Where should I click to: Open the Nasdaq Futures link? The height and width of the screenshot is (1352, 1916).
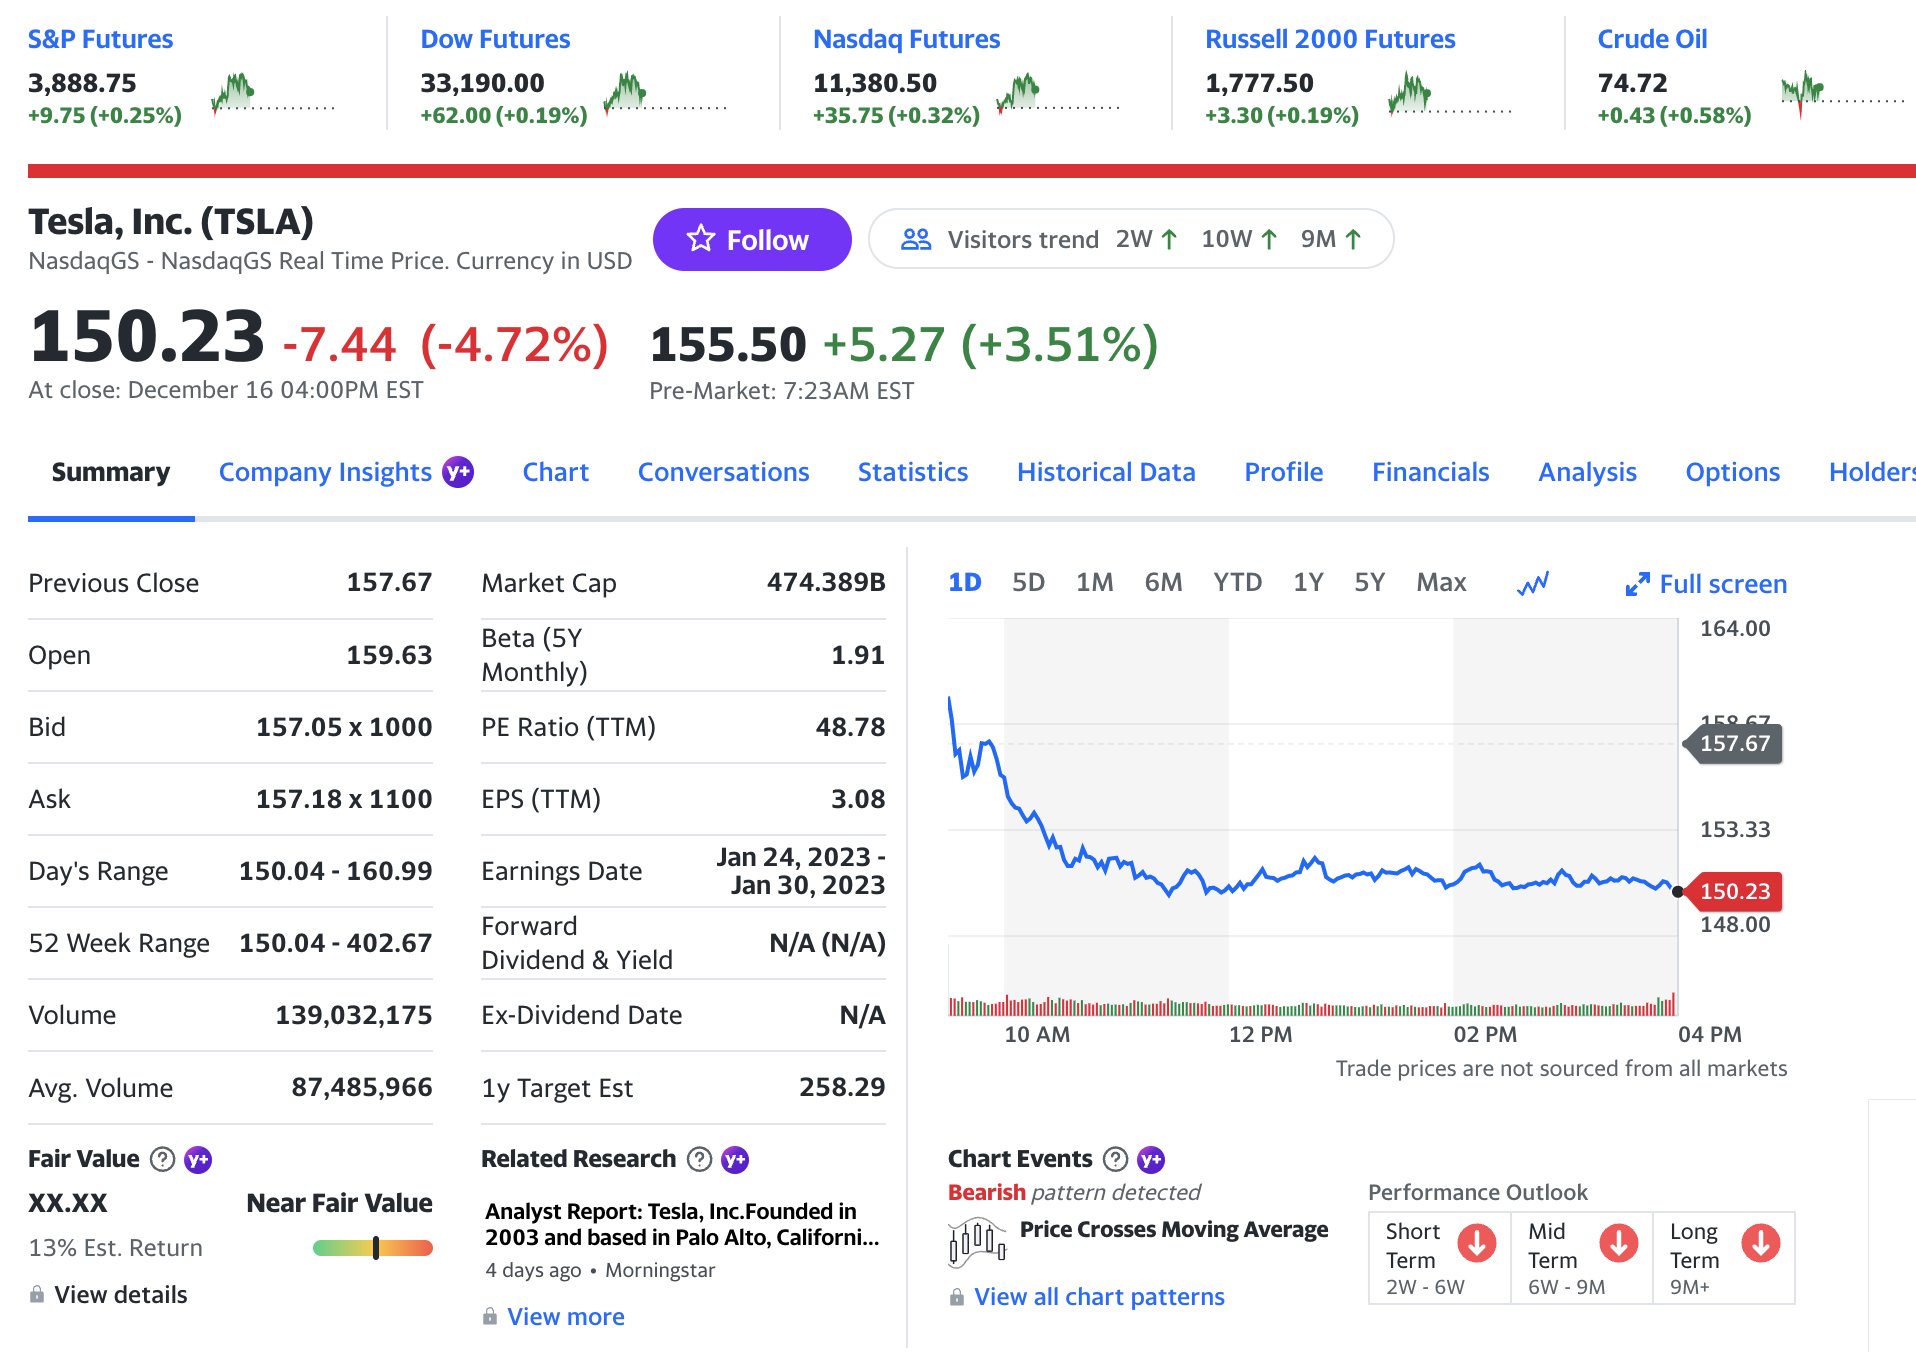(906, 39)
